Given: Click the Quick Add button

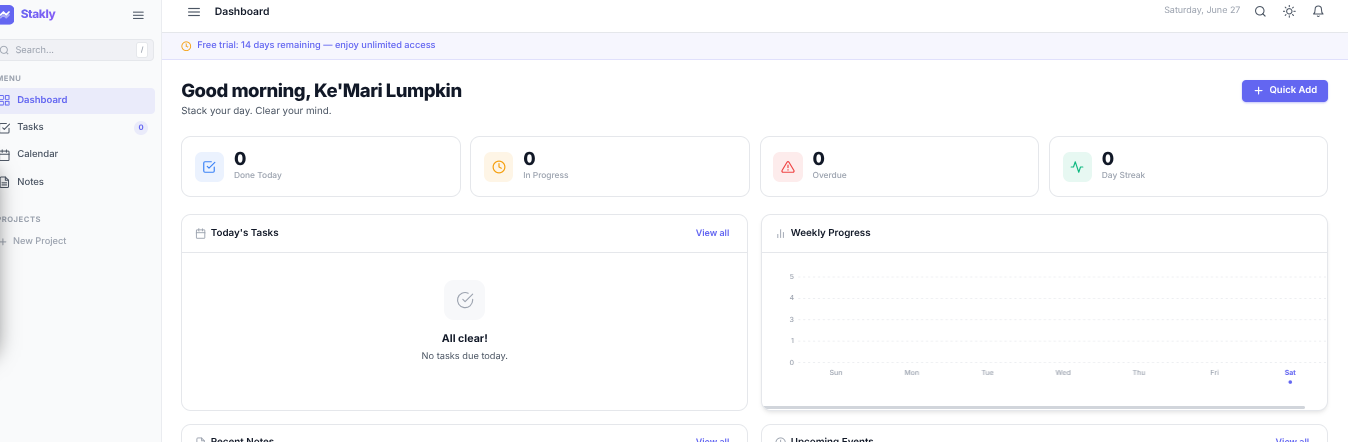Looking at the screenshot, I should coord(1285,90).
